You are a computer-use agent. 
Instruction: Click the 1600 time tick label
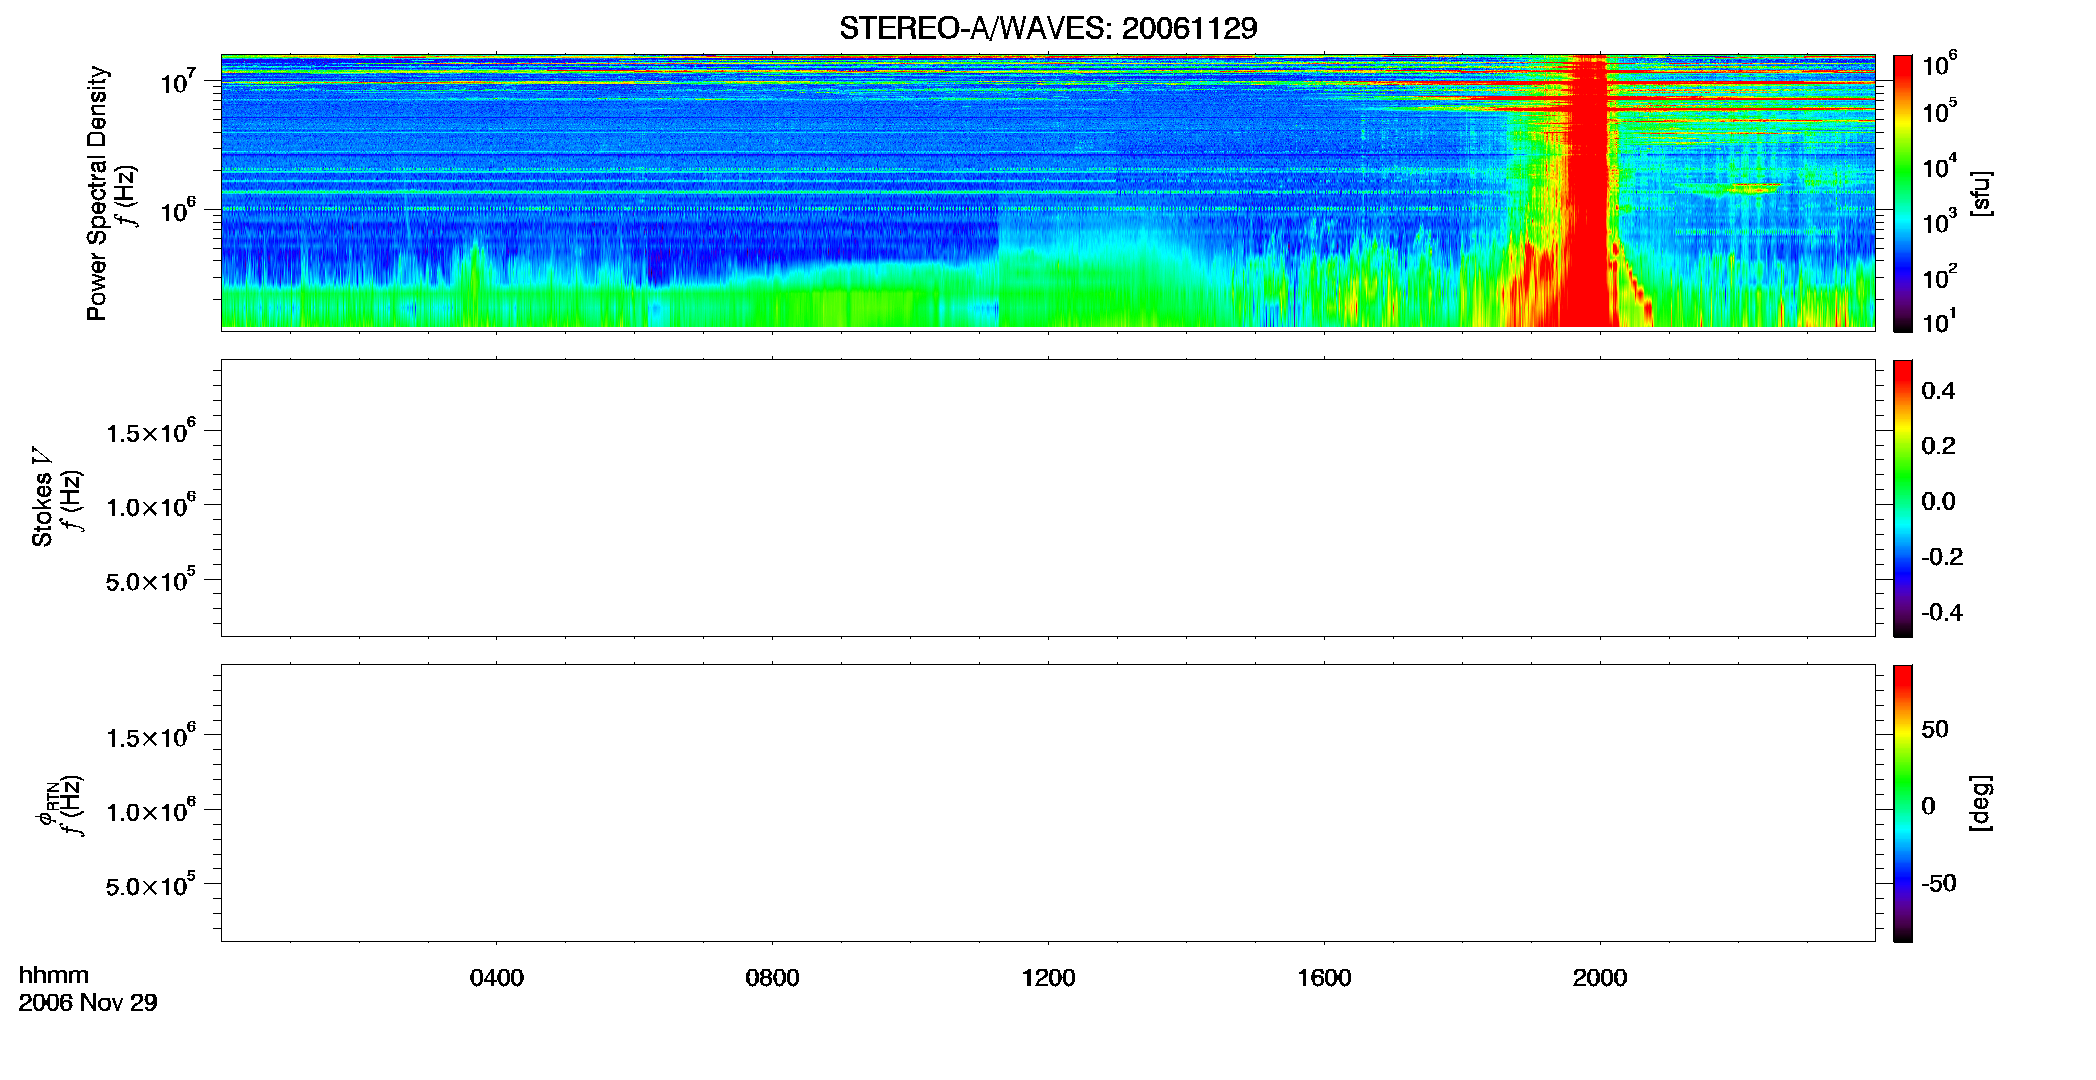click(x=1324, y=978)
